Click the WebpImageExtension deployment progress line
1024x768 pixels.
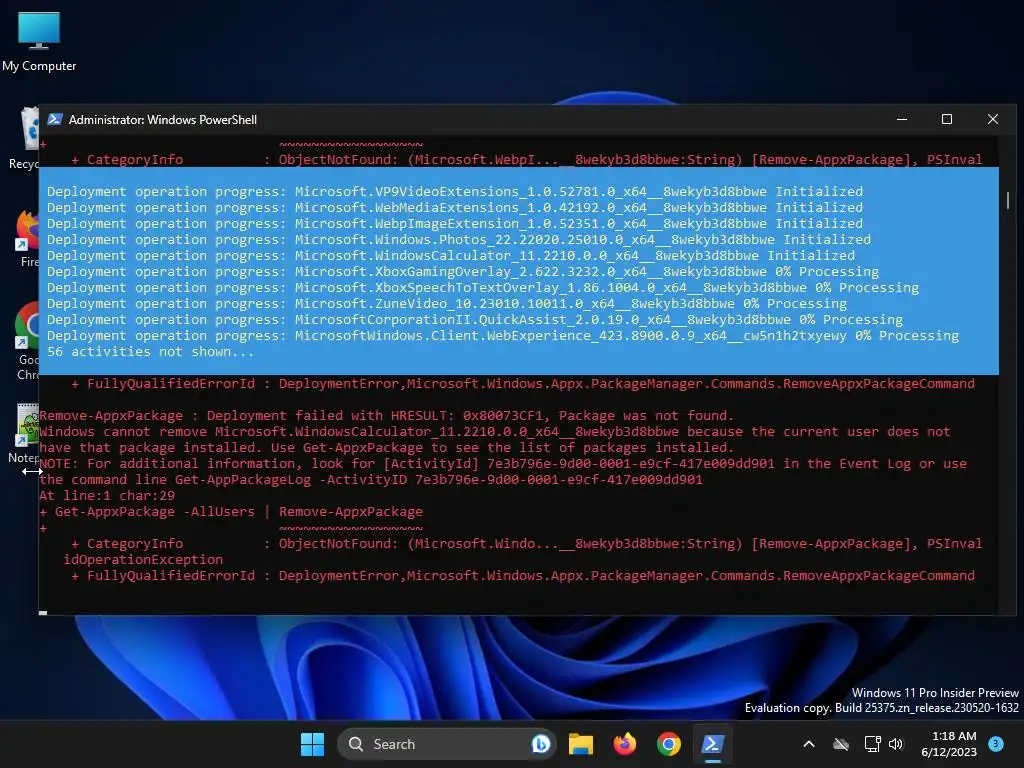455,223
